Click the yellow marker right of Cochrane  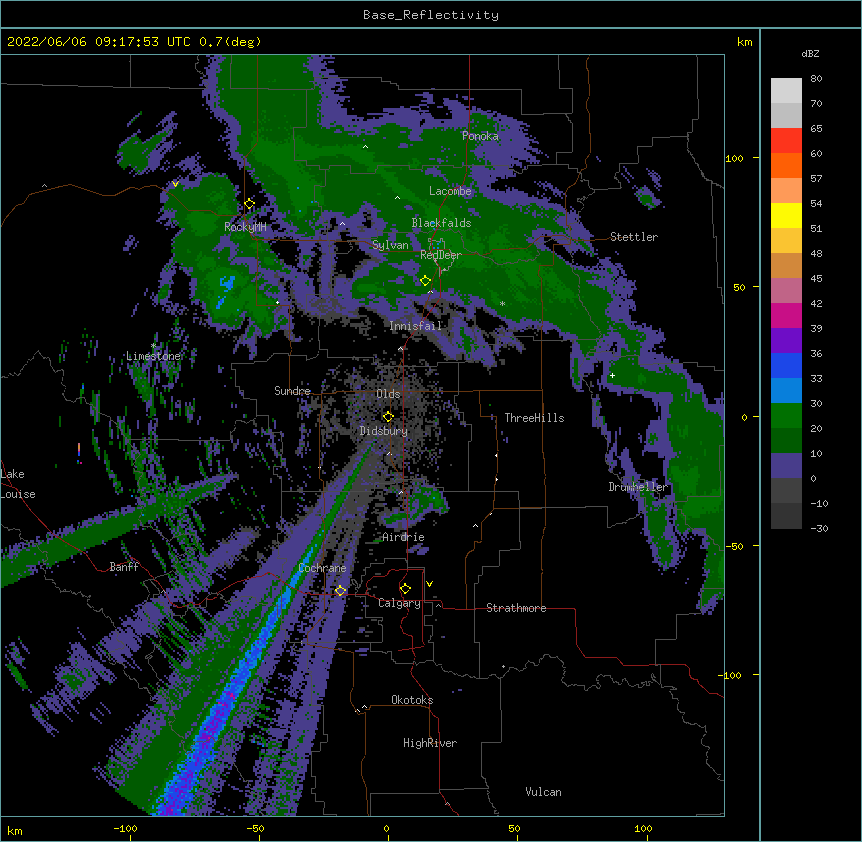[340, 591]
